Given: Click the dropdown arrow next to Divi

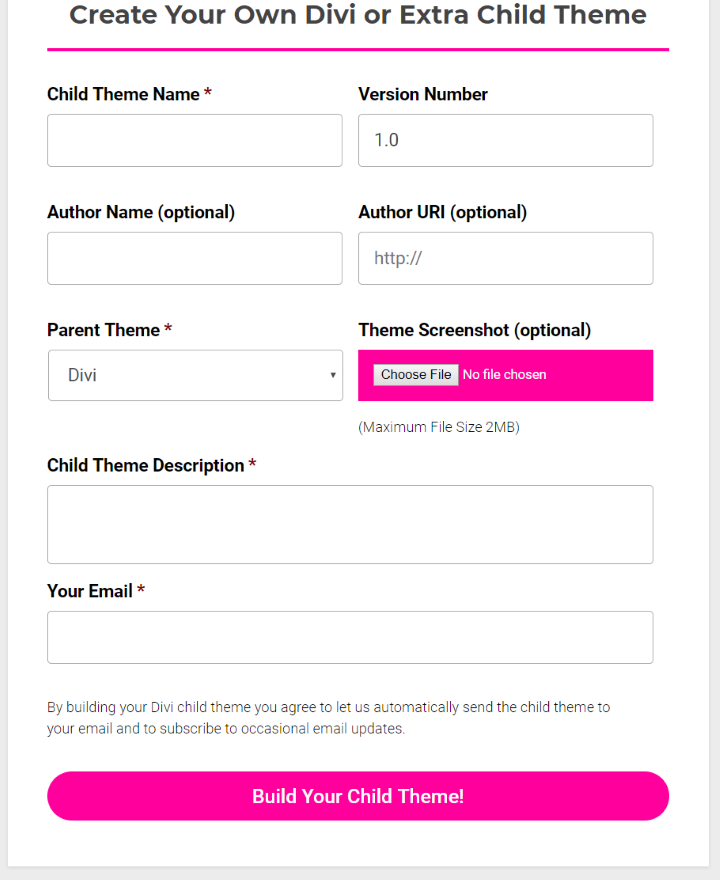Looking at the screenshot, I should click(333, 375).
